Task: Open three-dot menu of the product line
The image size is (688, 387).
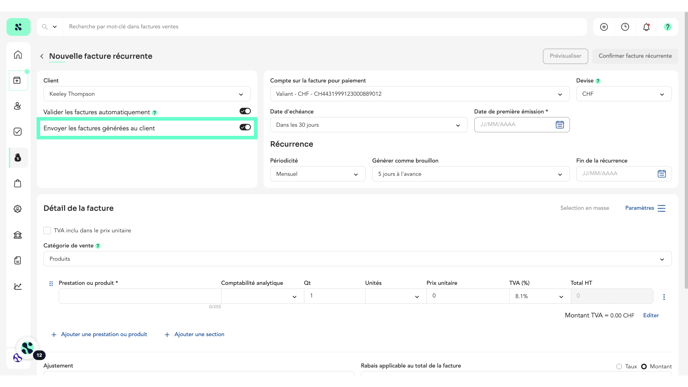Action: pos(664,297)
